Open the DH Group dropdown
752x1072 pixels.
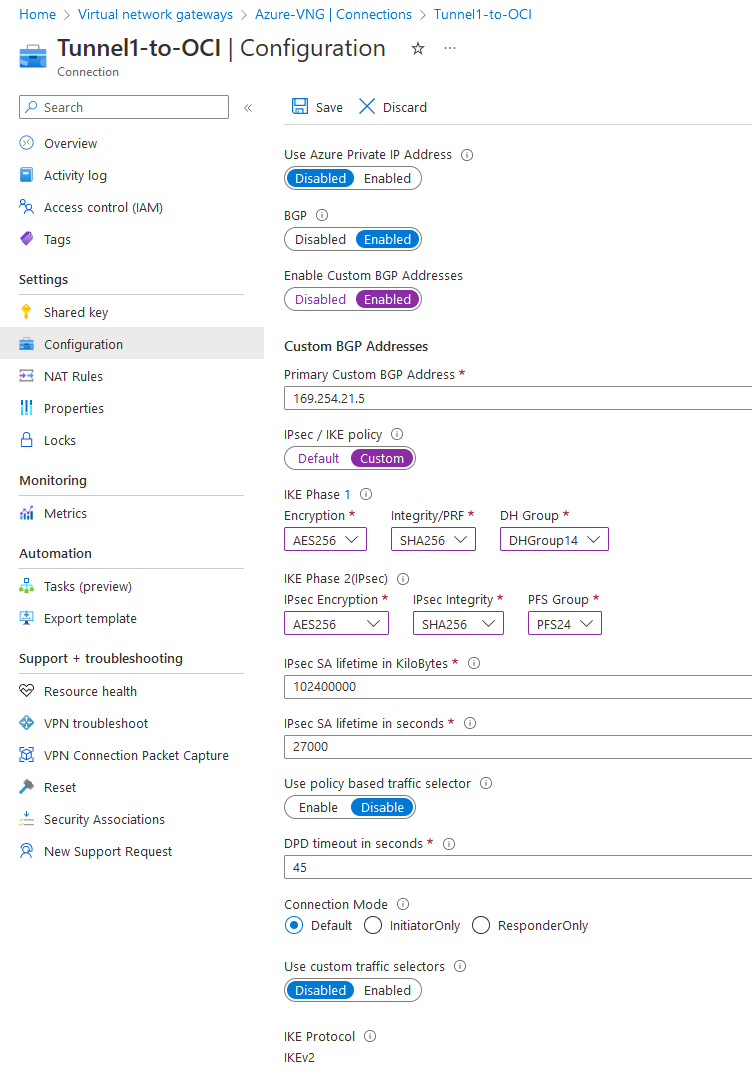554,540
